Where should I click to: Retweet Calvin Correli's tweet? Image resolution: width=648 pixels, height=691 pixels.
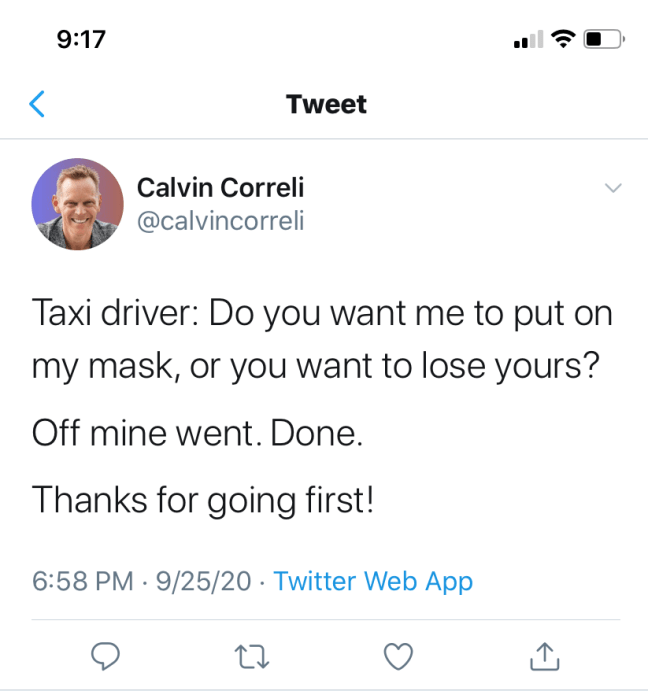[252, 655]
